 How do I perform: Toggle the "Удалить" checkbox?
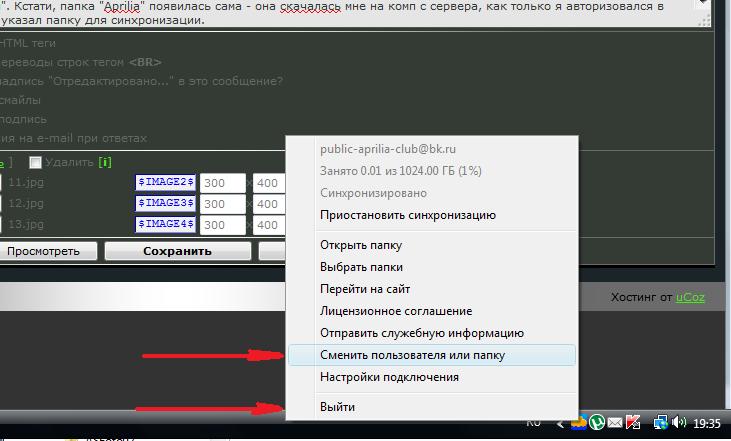(36, 163)
